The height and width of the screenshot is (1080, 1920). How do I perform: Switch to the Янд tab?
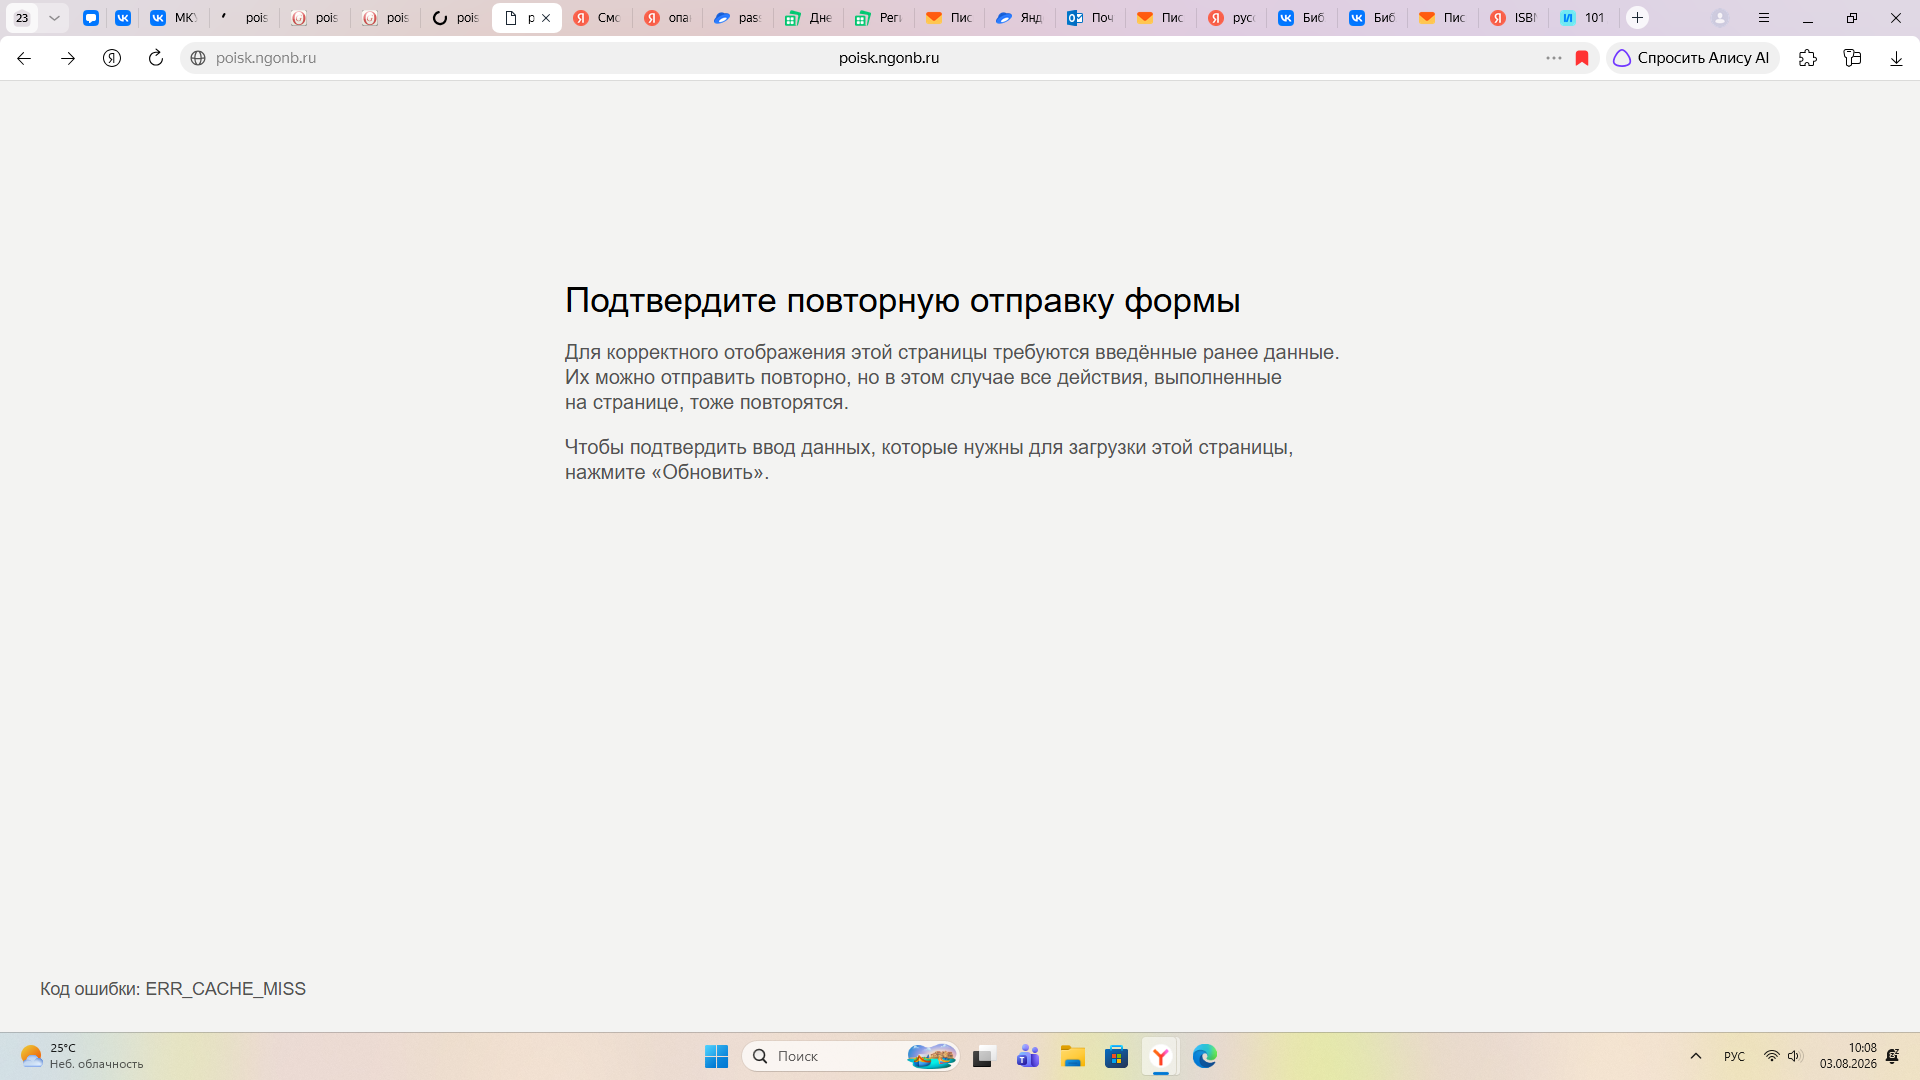tap(1020, 18)
